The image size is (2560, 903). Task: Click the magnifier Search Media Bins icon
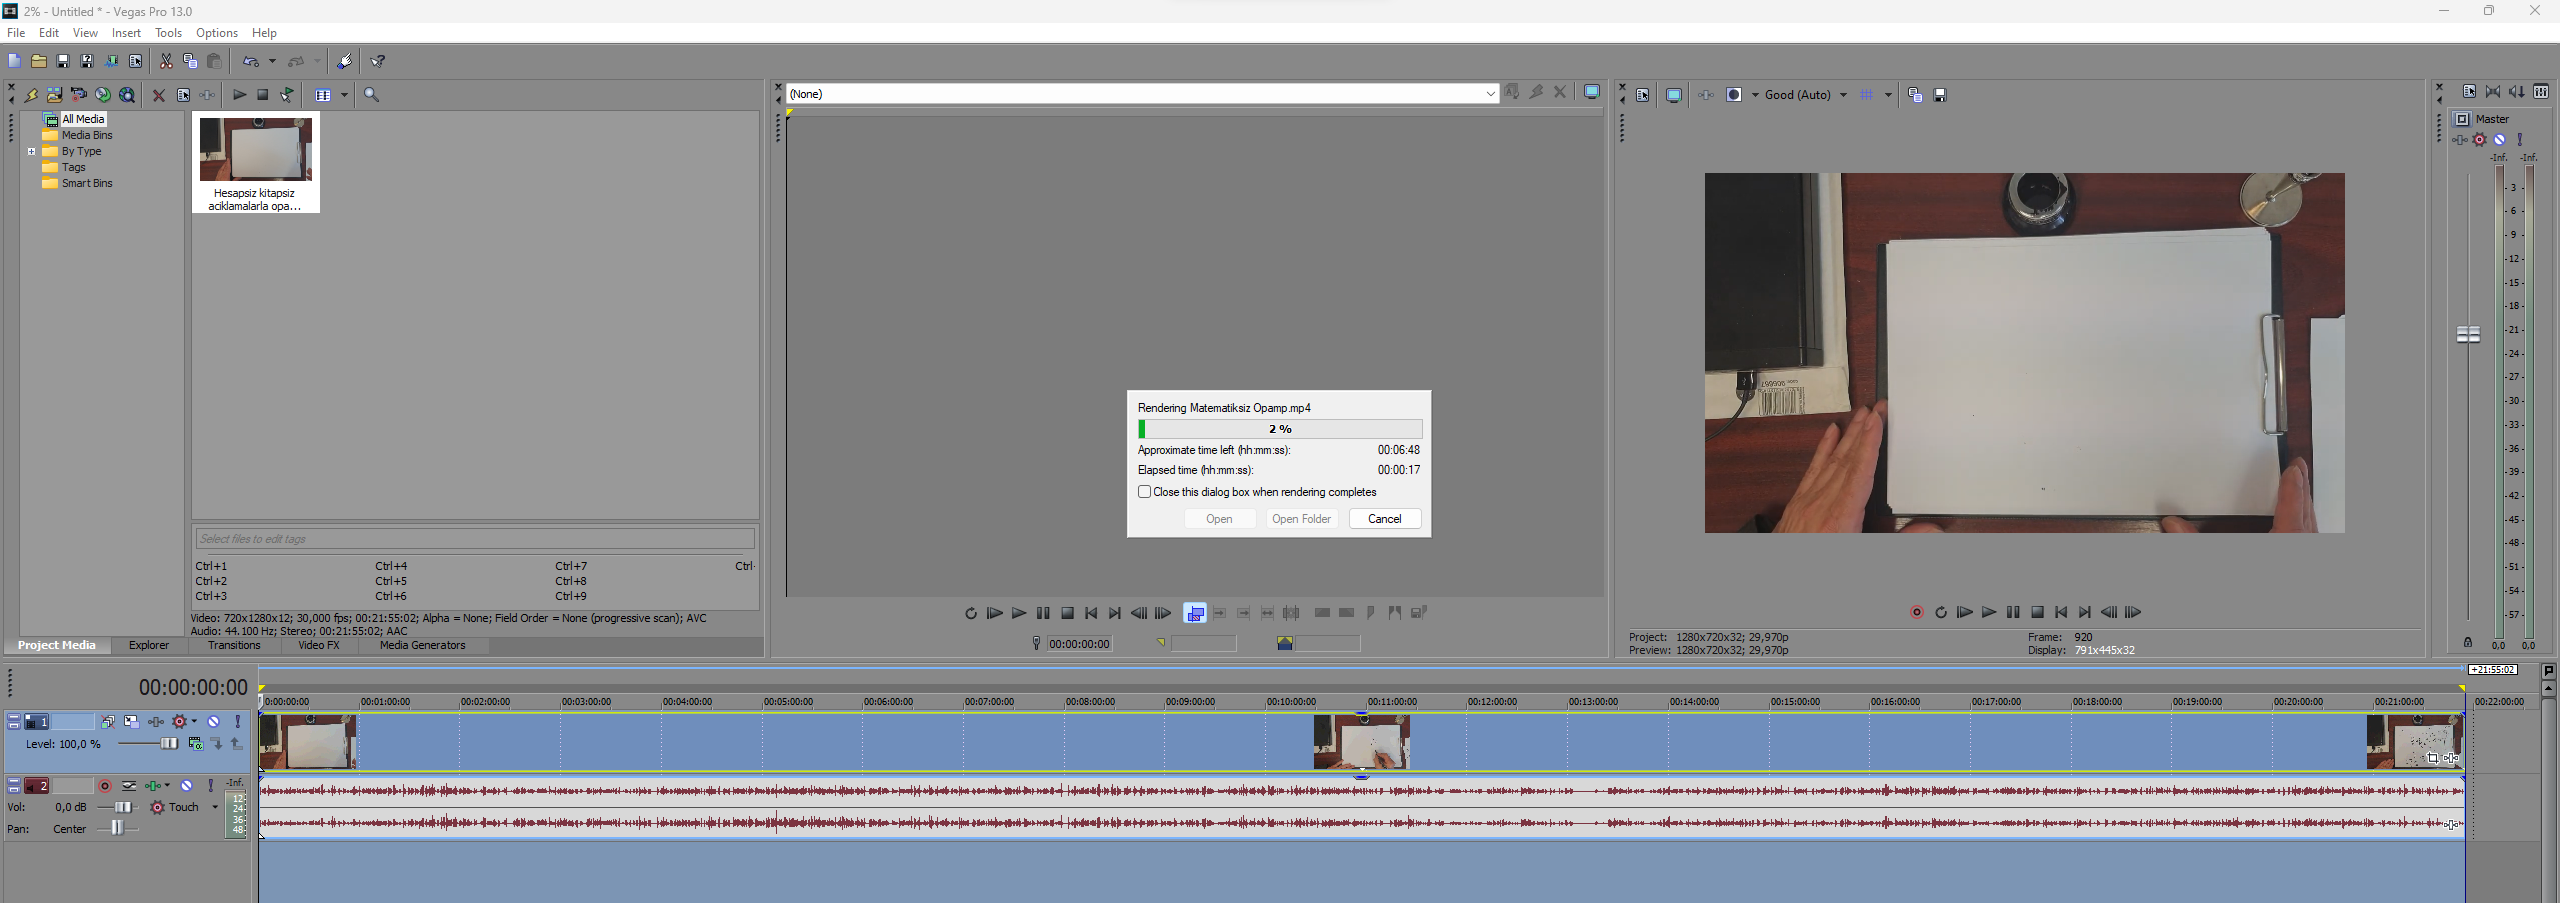(371, 95)
